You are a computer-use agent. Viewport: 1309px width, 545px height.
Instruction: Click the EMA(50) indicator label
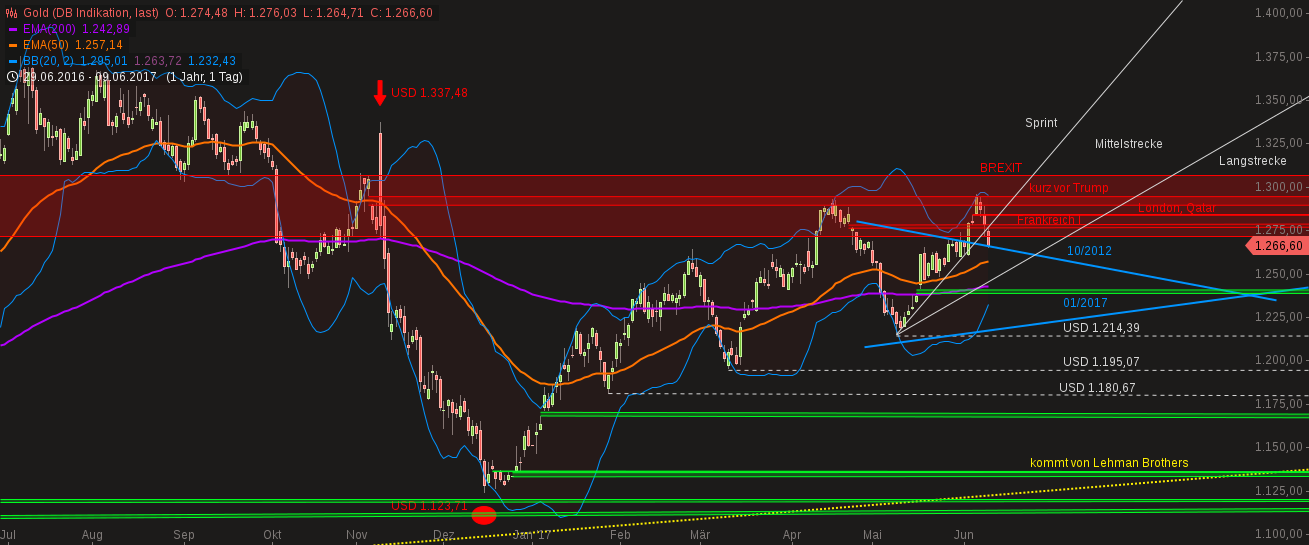click(45, 45)
